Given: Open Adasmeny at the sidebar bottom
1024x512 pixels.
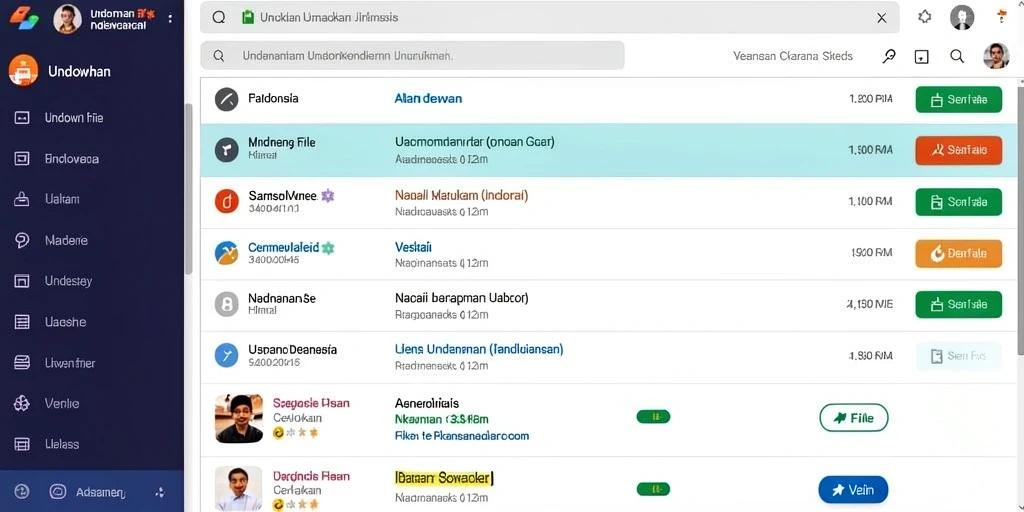Looking at the screenshot, I should click(x=101, y=492).
